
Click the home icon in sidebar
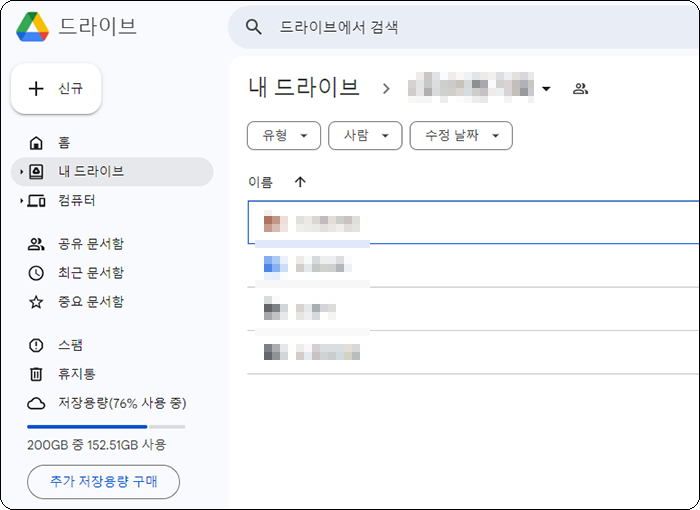[36, 143]
